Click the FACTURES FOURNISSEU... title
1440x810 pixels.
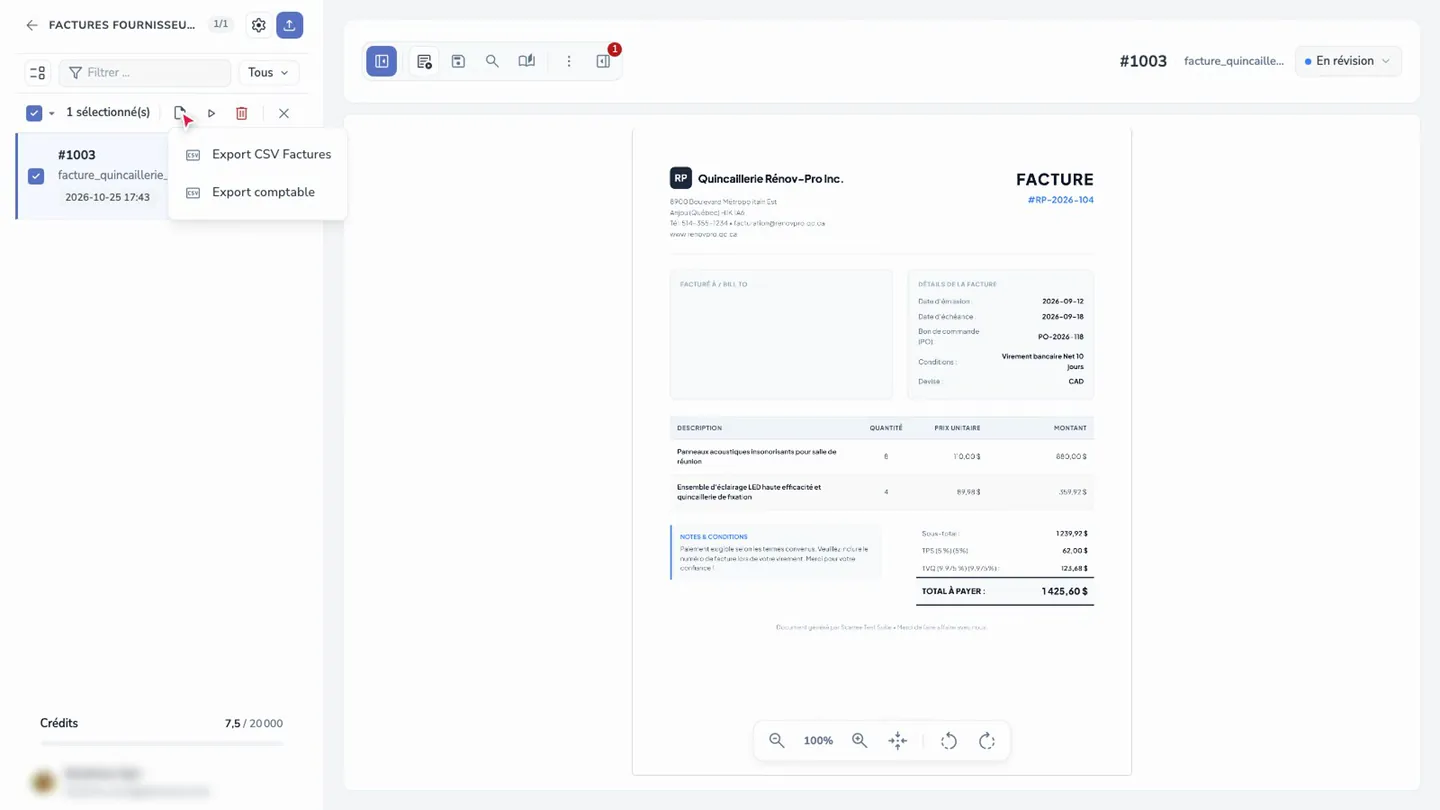[x=122, y=25]
